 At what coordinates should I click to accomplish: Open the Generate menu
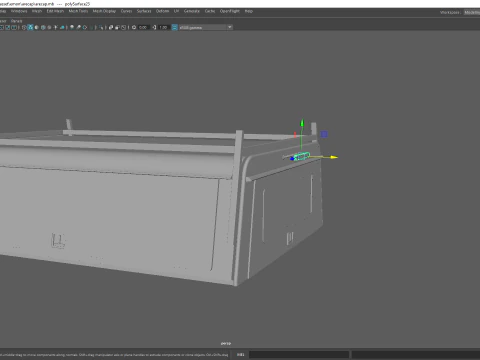click(x=192, y=11)
